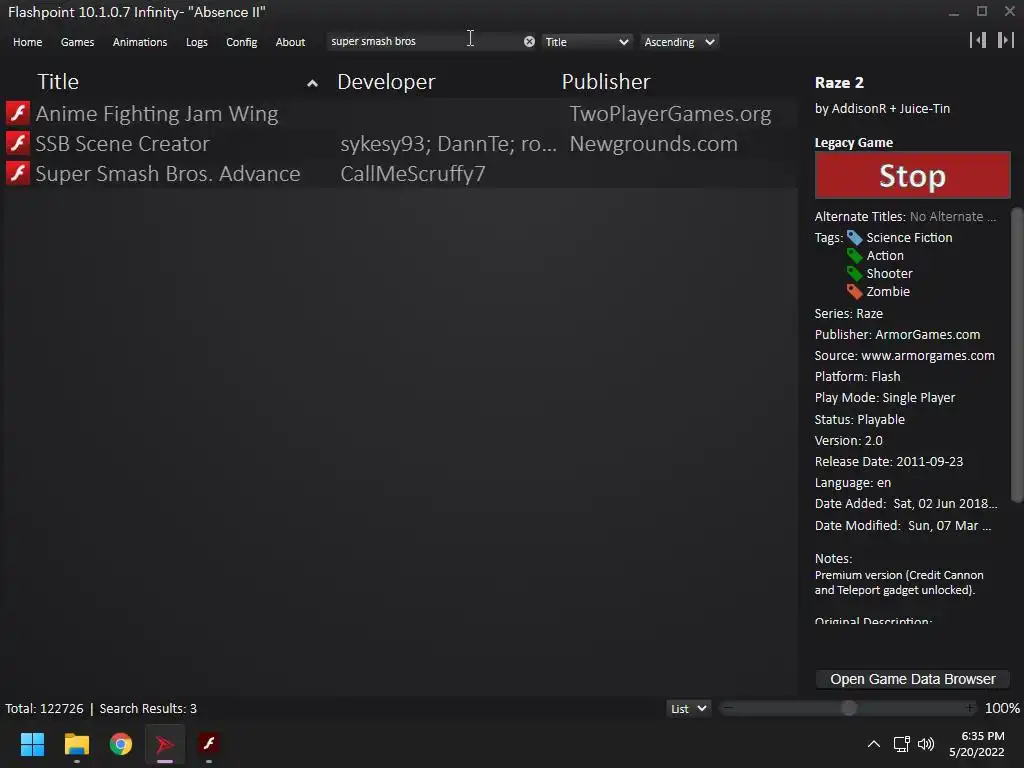
Task: Adjust the game list zoom slider handle
Action: 848,708
